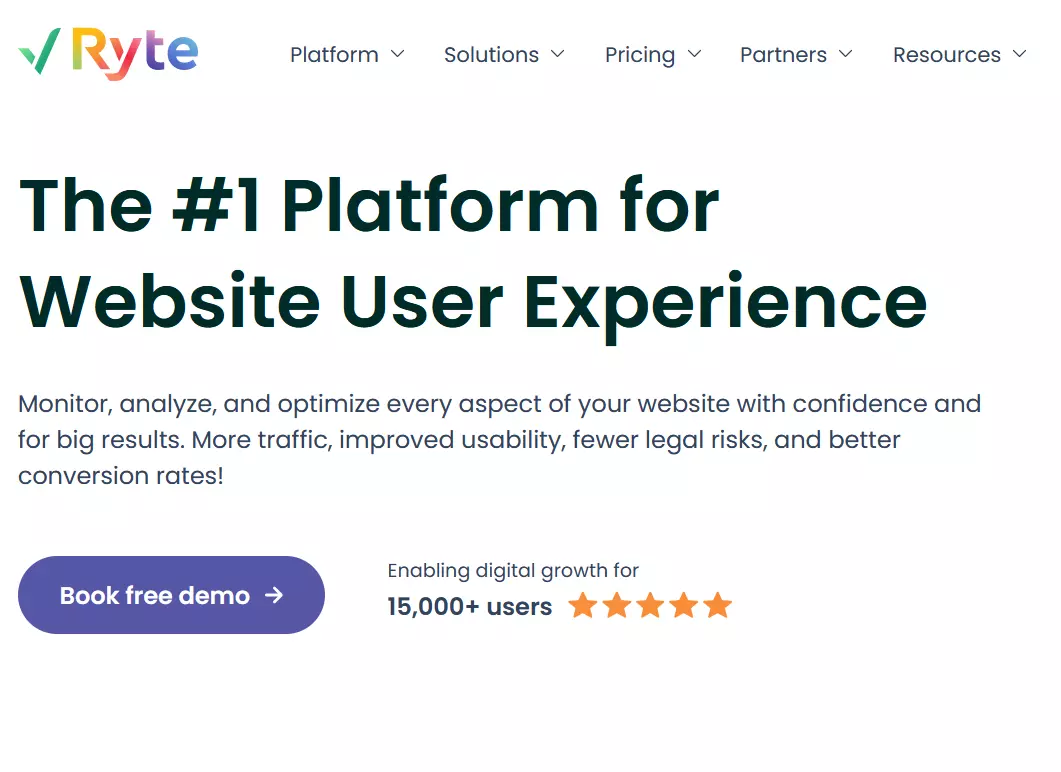This screenshot has height=772, width=1061.
Task: Open the Platform menu
Action: click(334, 55)
